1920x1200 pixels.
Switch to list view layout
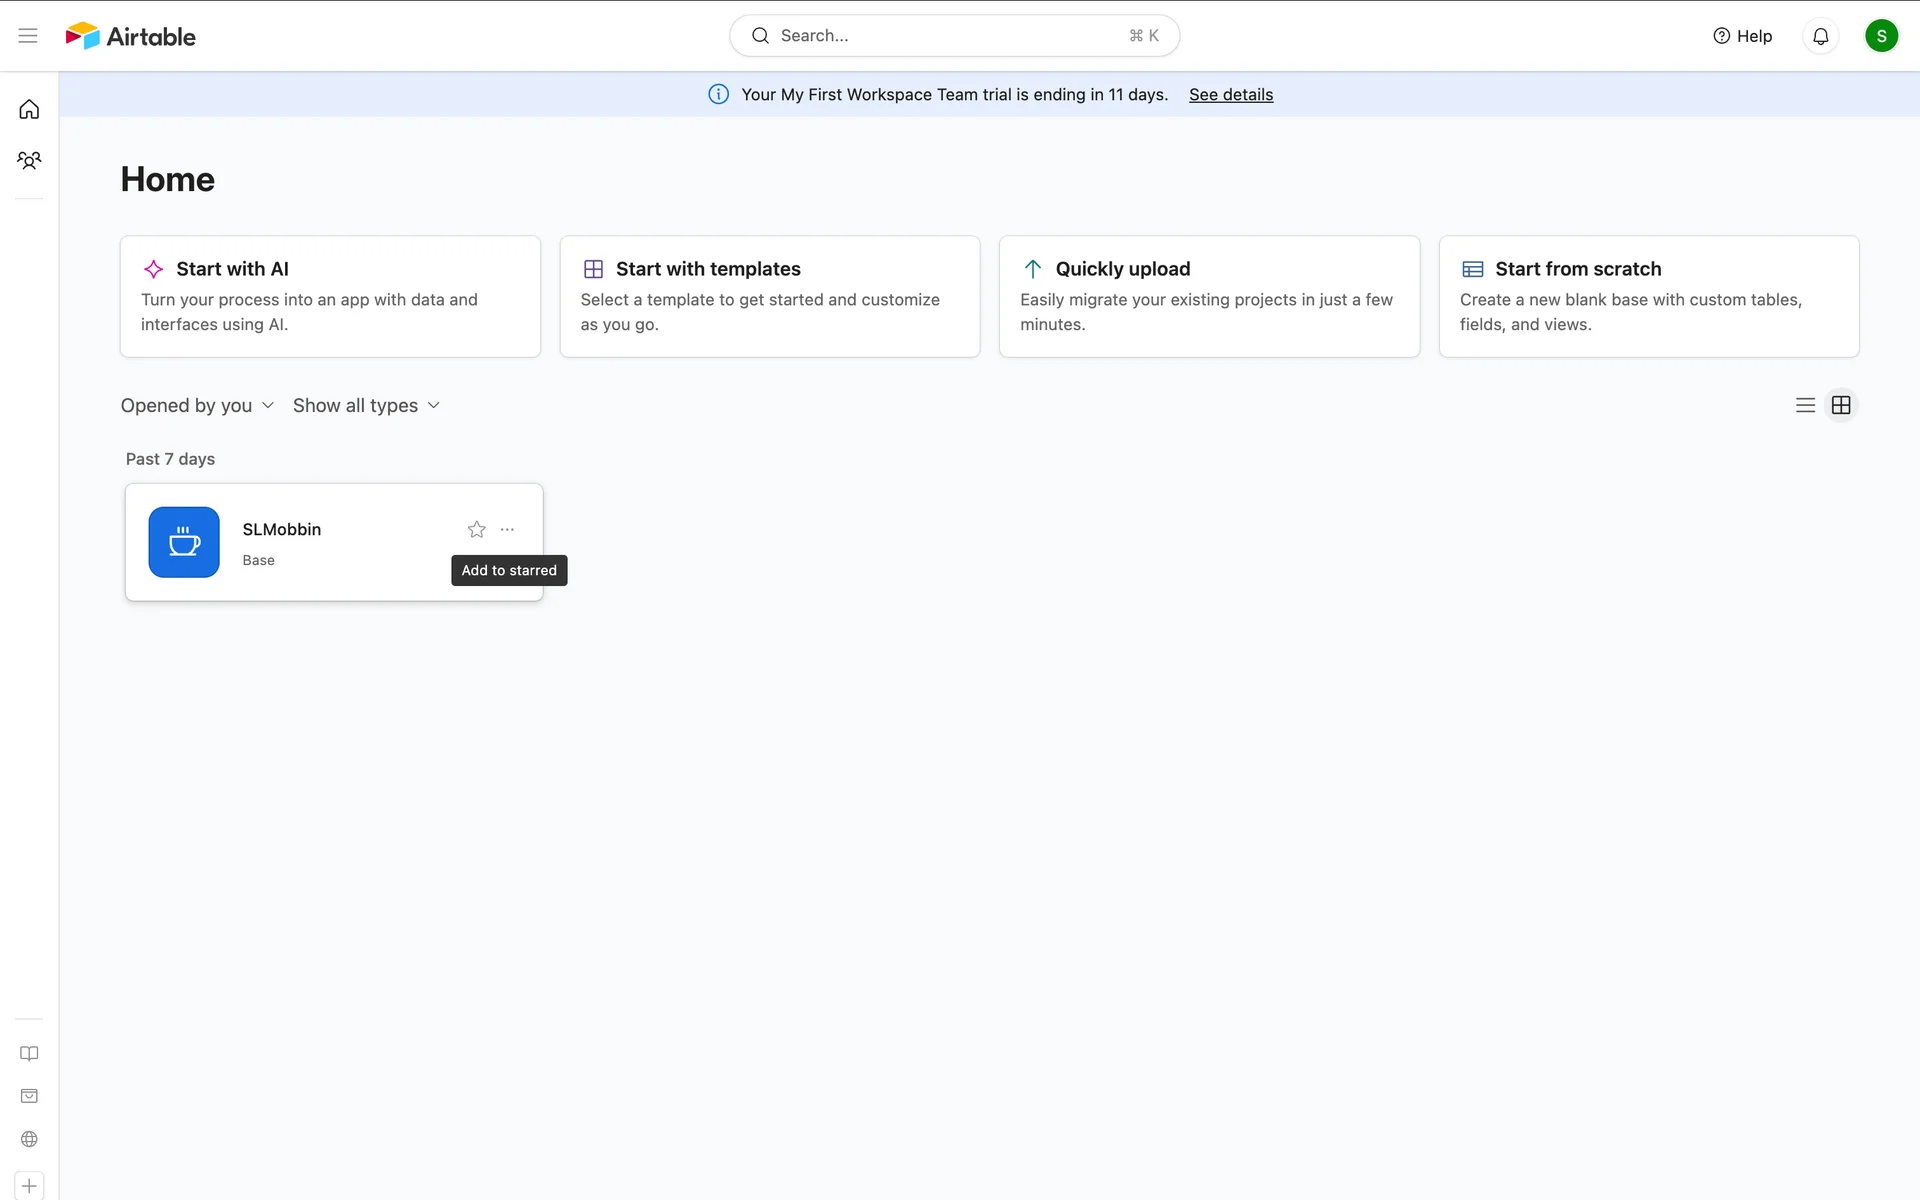pyautogui.click(x=1804, y=405)
